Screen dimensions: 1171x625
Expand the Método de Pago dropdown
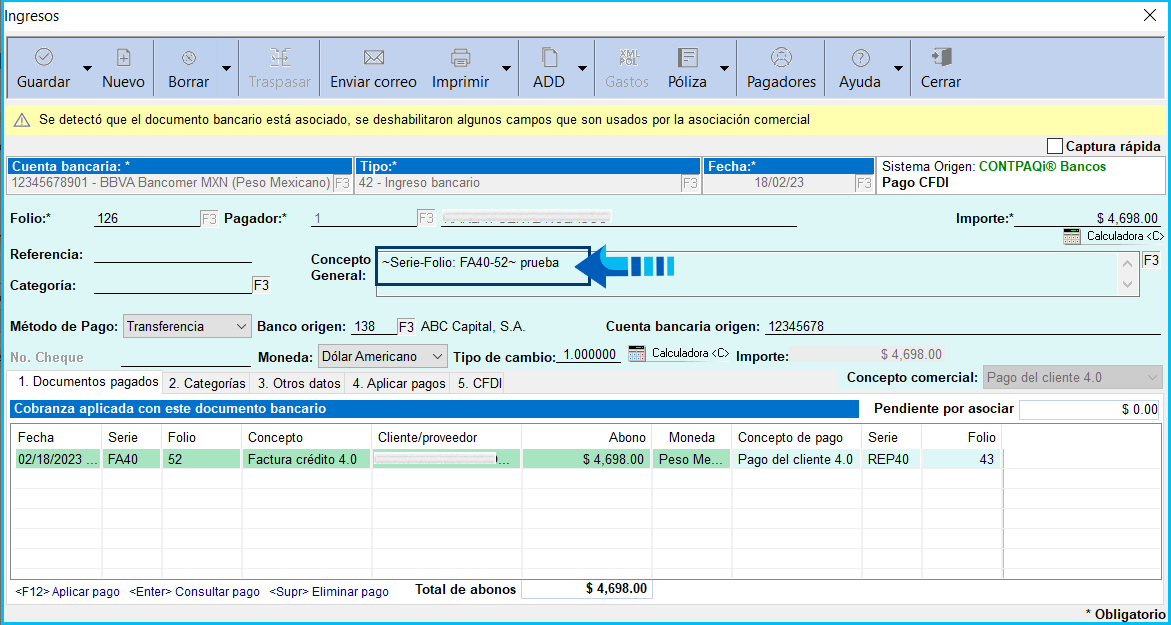(x=240, y=326)
